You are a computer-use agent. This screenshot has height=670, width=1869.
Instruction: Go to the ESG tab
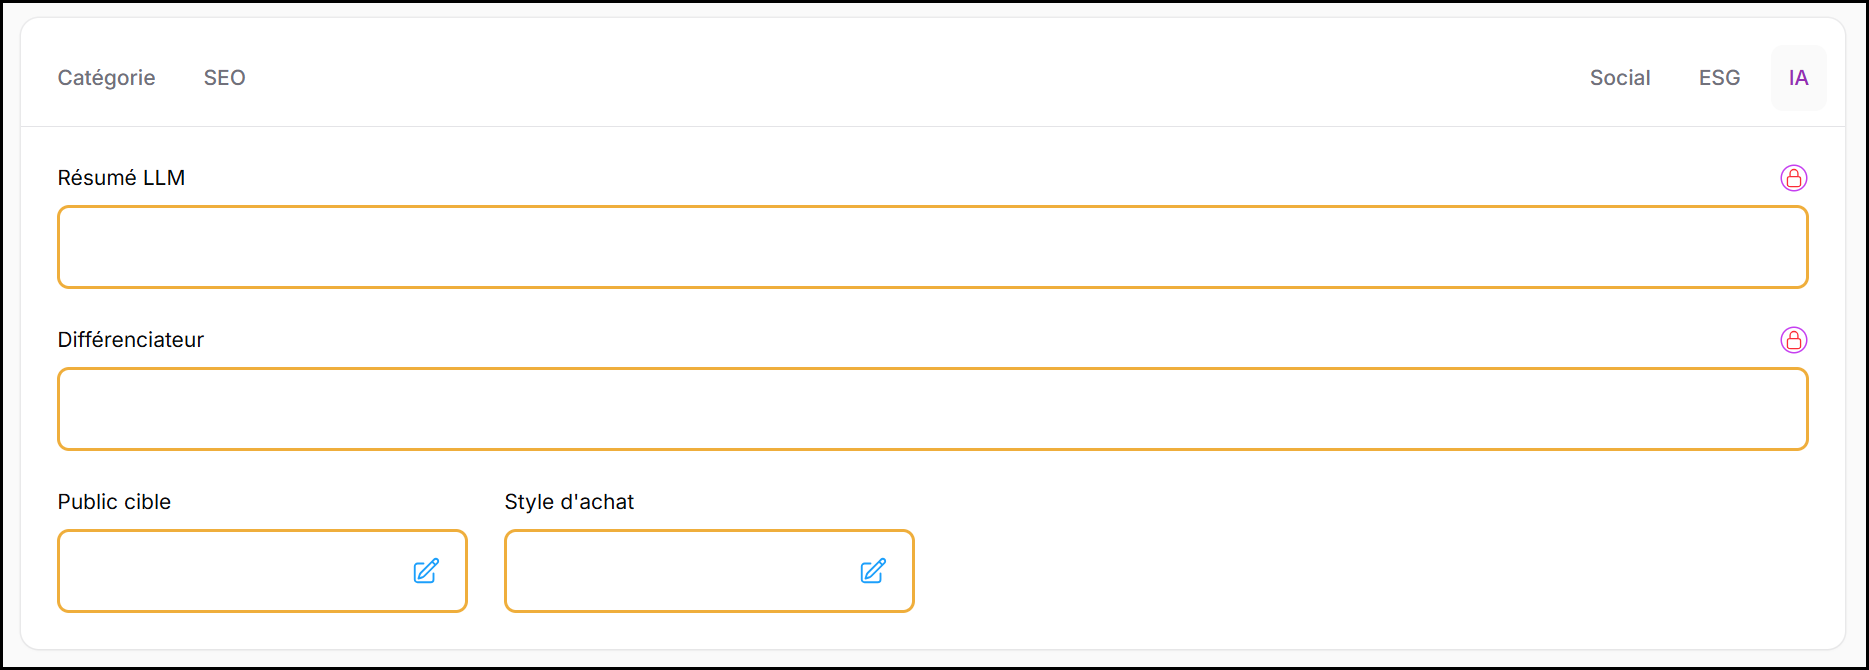[1719, 78]
